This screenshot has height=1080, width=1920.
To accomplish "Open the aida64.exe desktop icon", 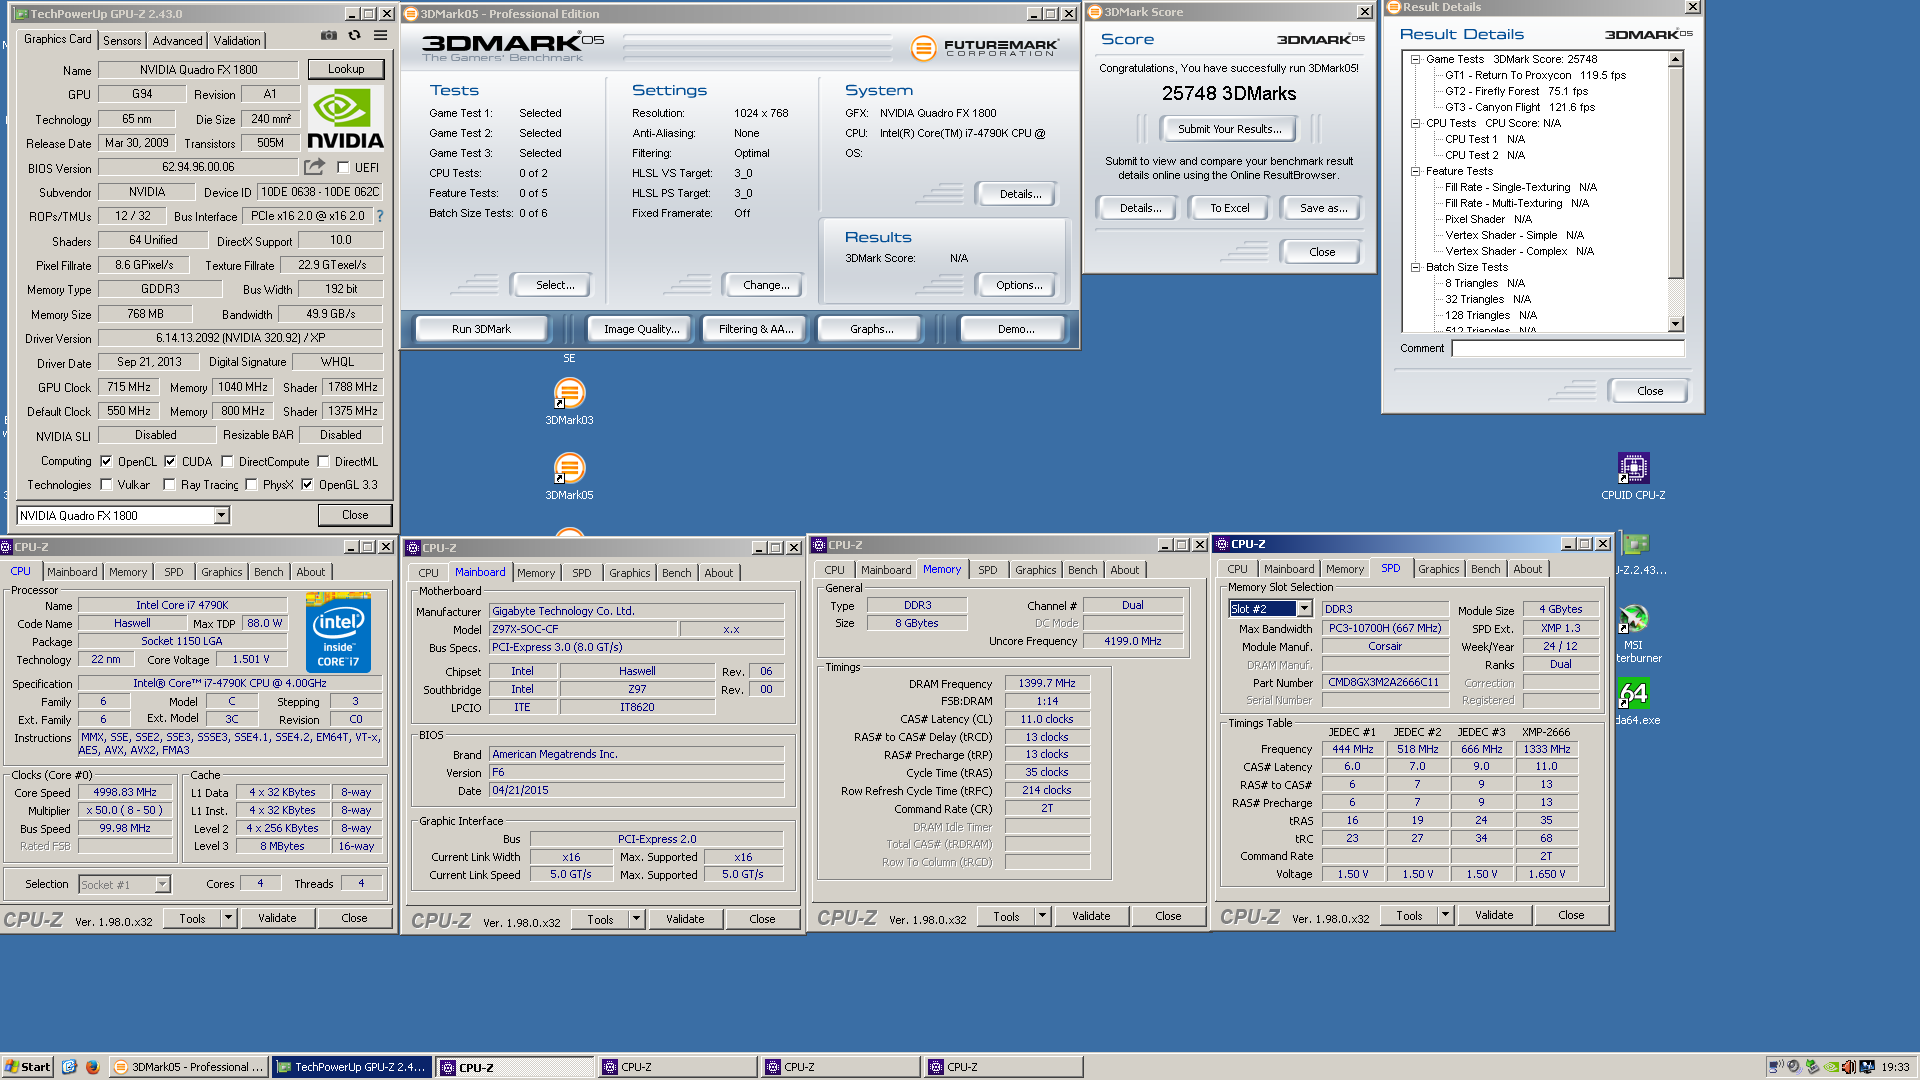I will click(x=1634, y=702).
